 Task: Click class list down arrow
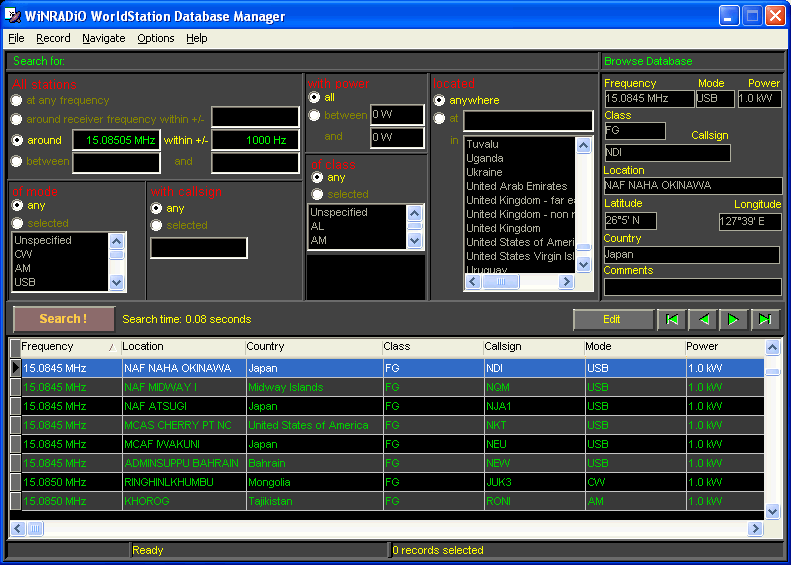coord(415,241)
